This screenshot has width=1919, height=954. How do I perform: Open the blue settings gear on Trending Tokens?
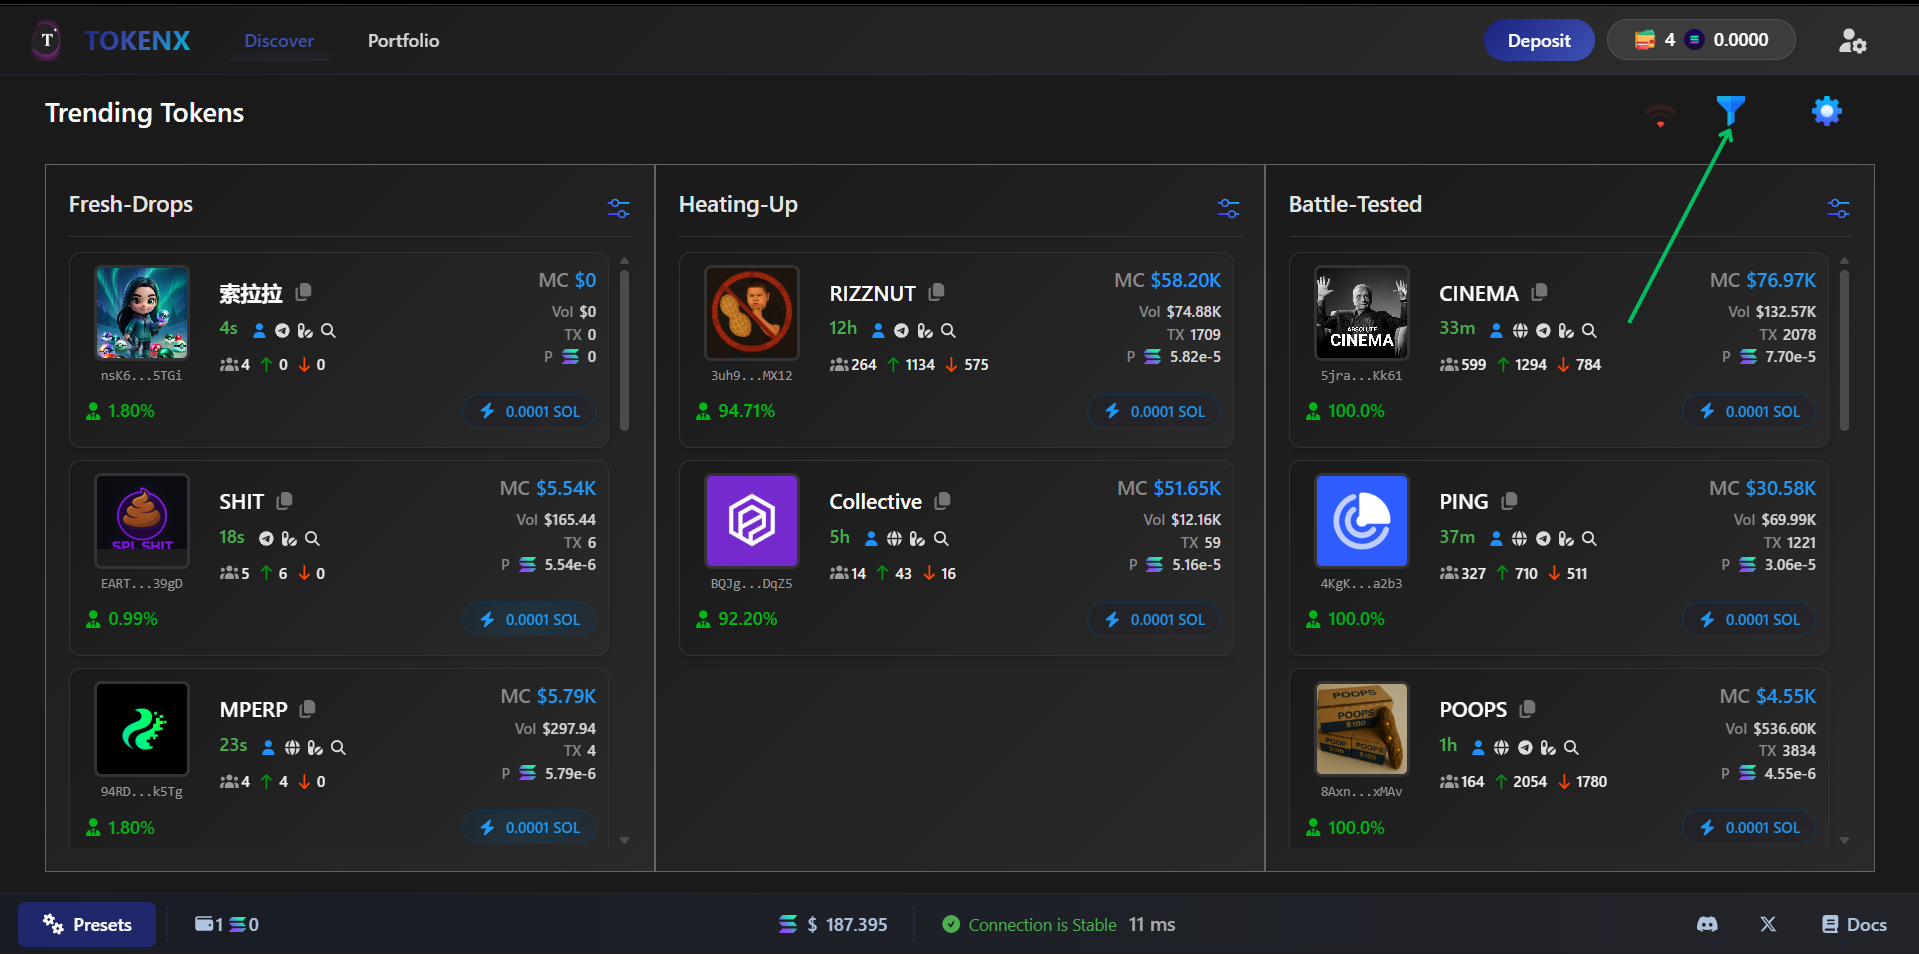[1827, 110]
